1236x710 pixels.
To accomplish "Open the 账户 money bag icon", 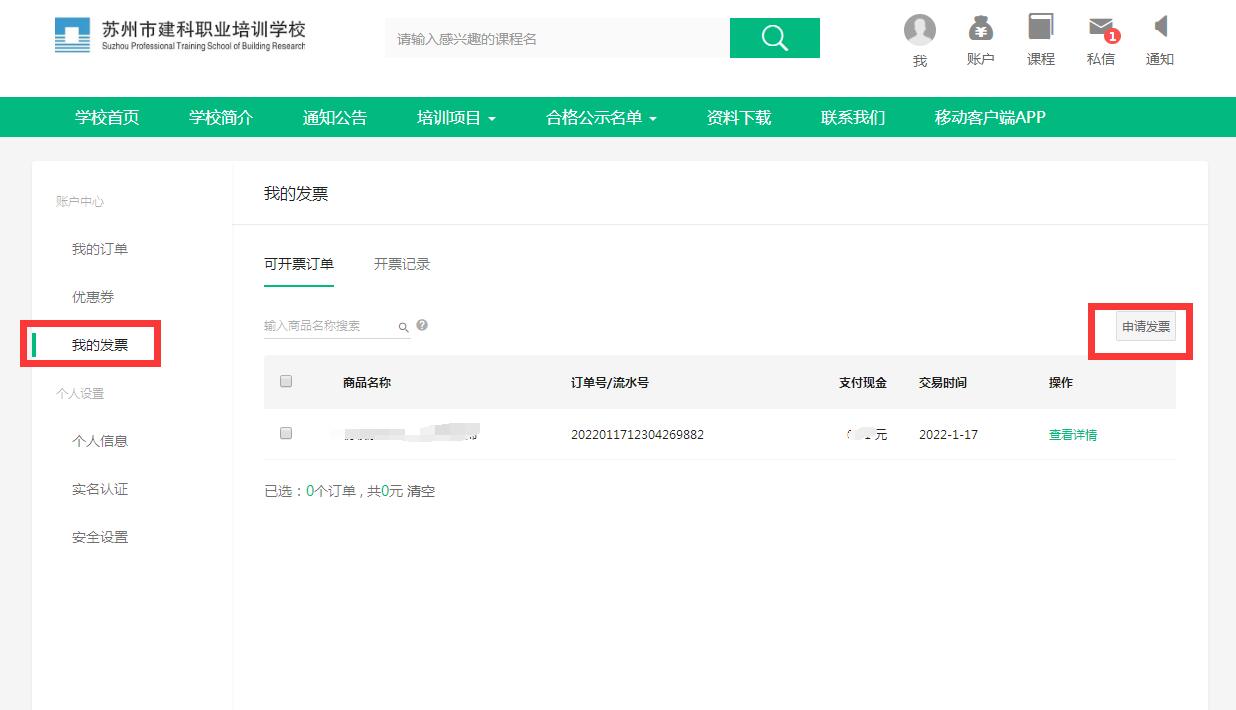I will 980,29.
